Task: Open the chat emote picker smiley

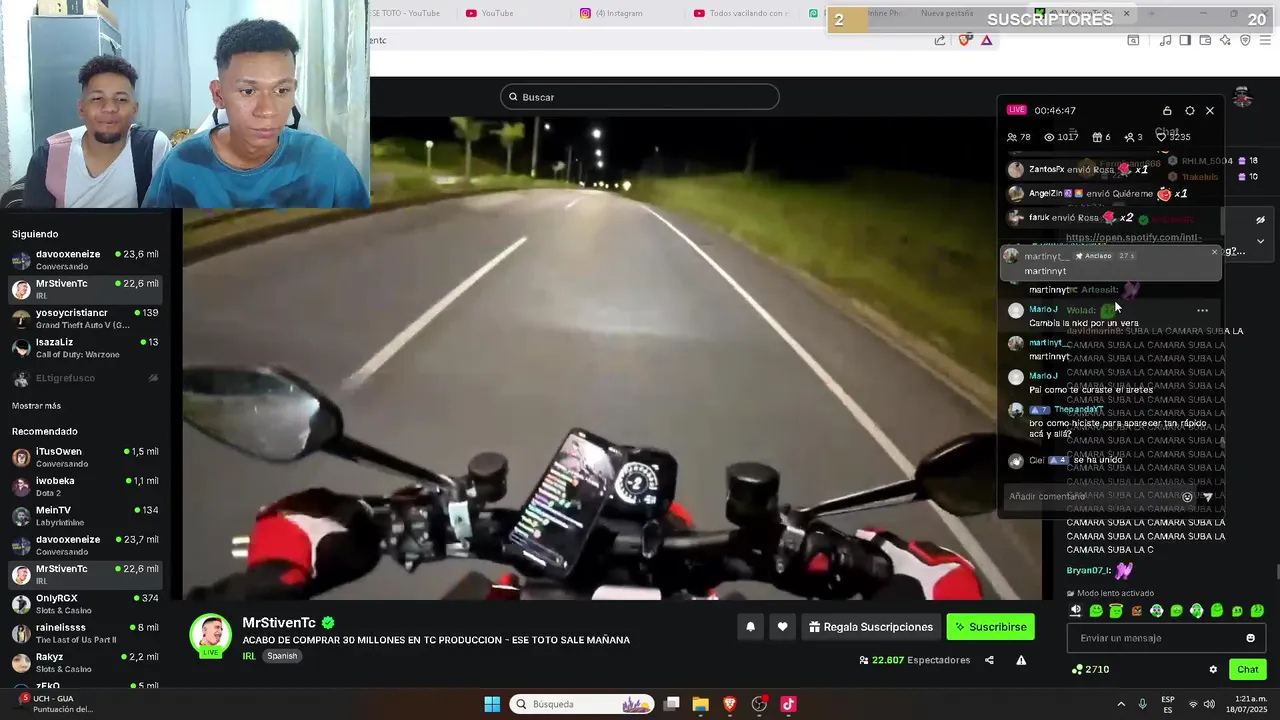Action: [1250, 638]
